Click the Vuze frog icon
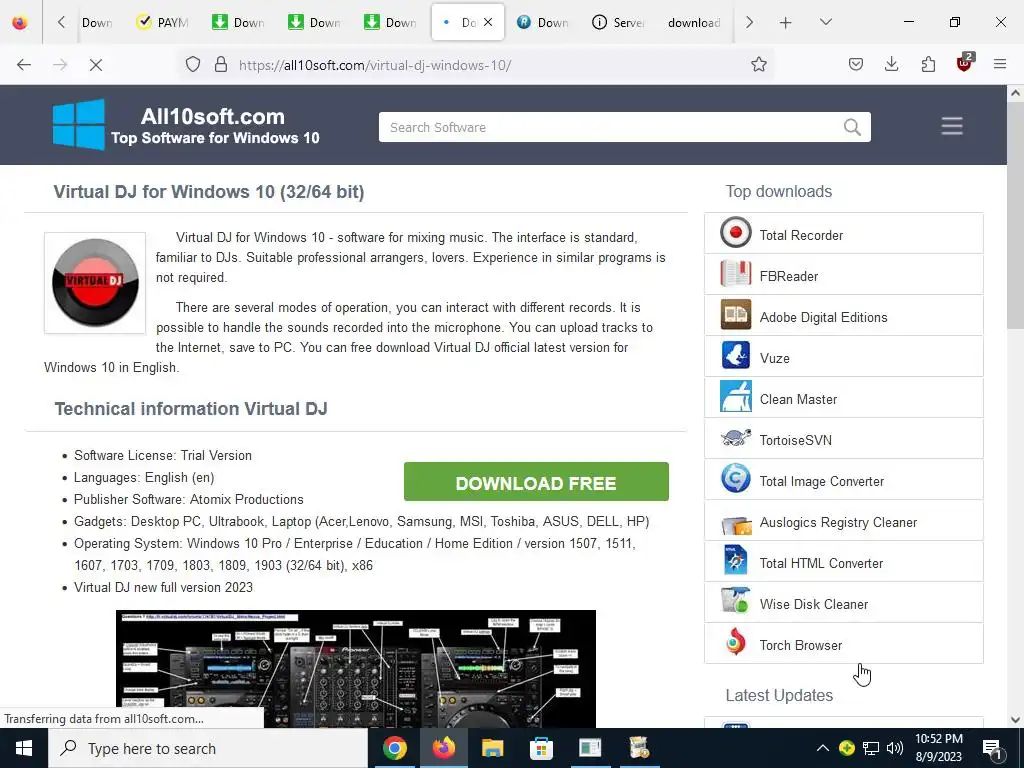 click(735, 357)
